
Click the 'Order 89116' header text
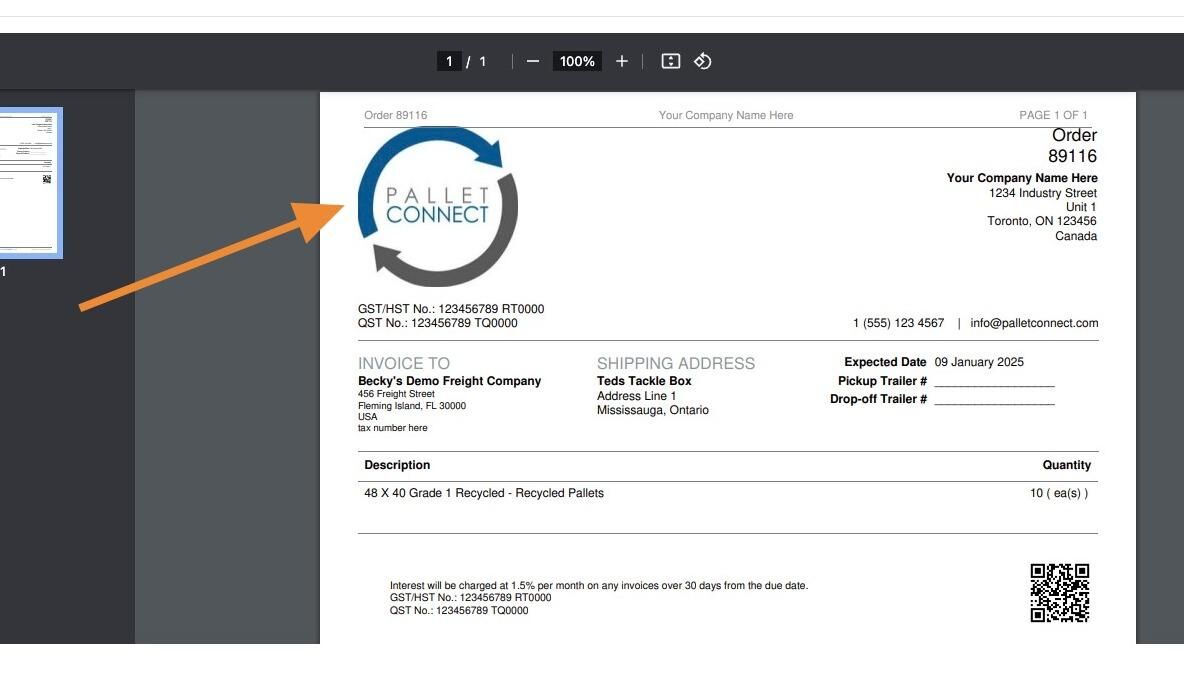pos(396,115)
